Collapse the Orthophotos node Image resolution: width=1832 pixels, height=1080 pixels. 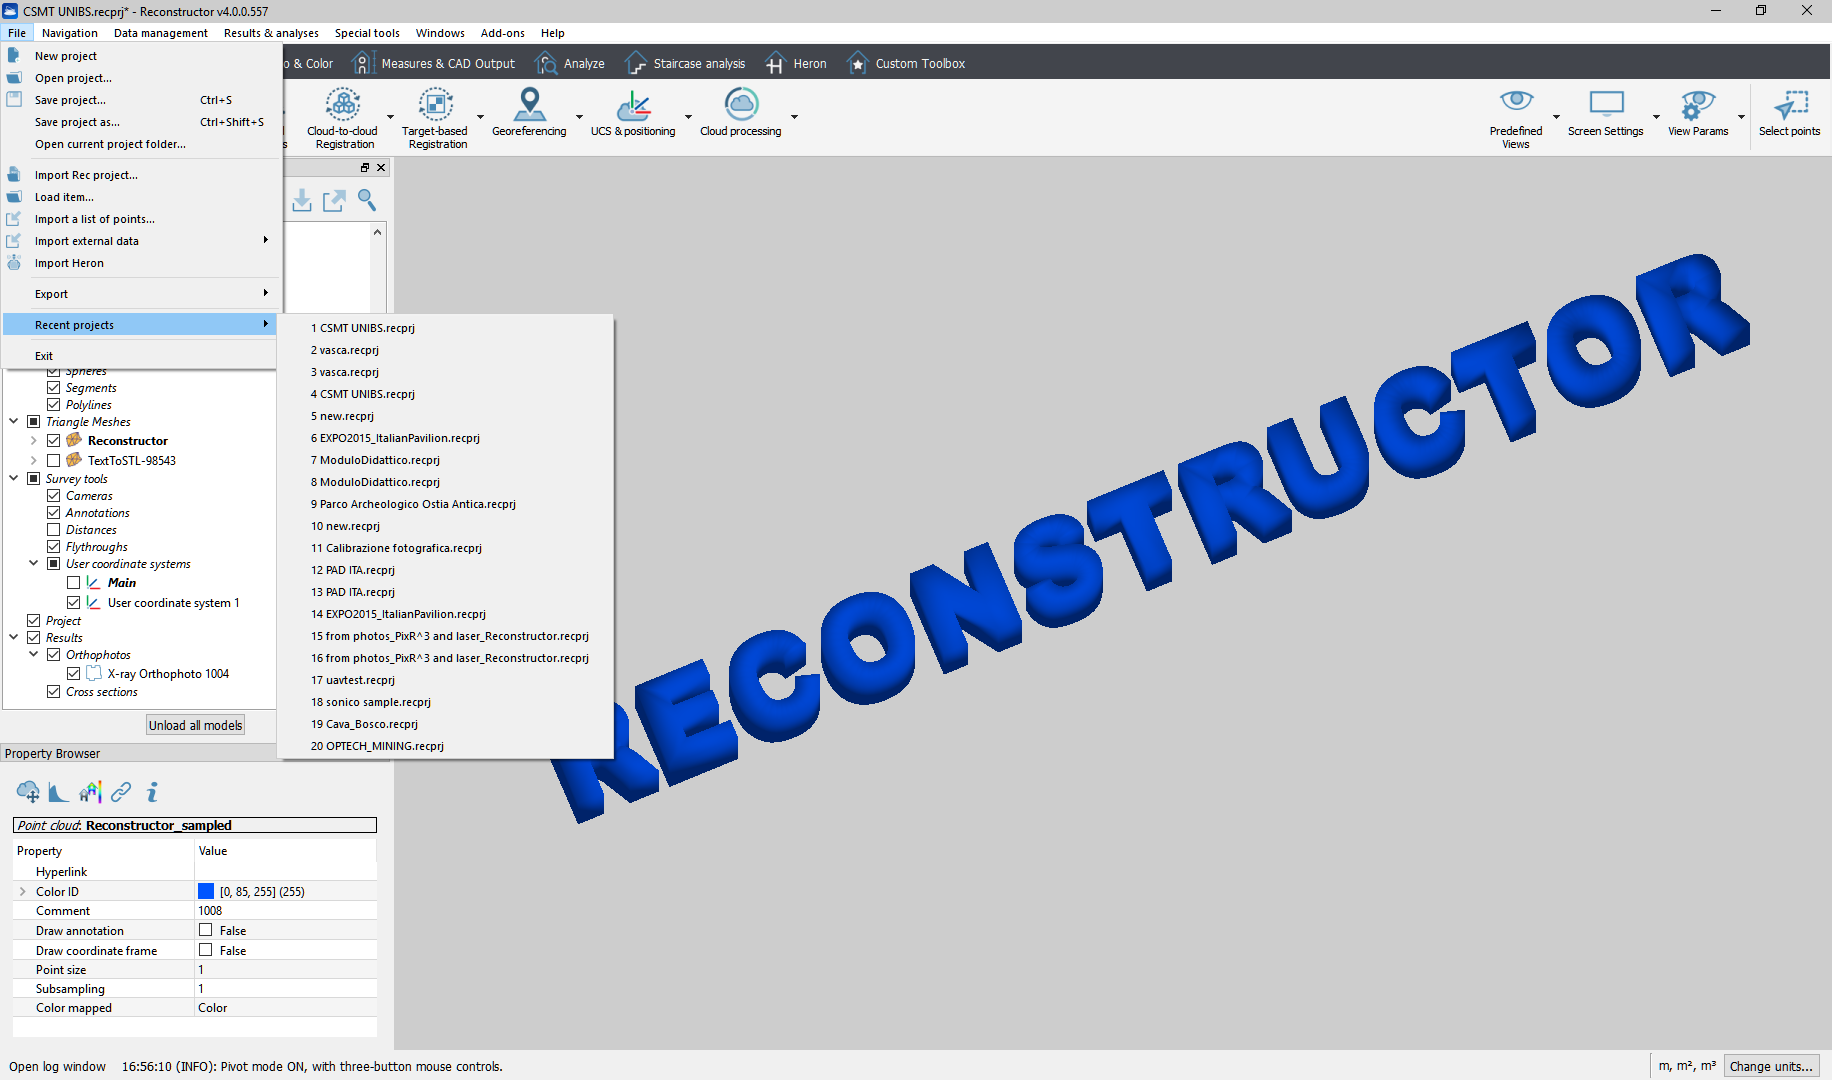point(34,655)
